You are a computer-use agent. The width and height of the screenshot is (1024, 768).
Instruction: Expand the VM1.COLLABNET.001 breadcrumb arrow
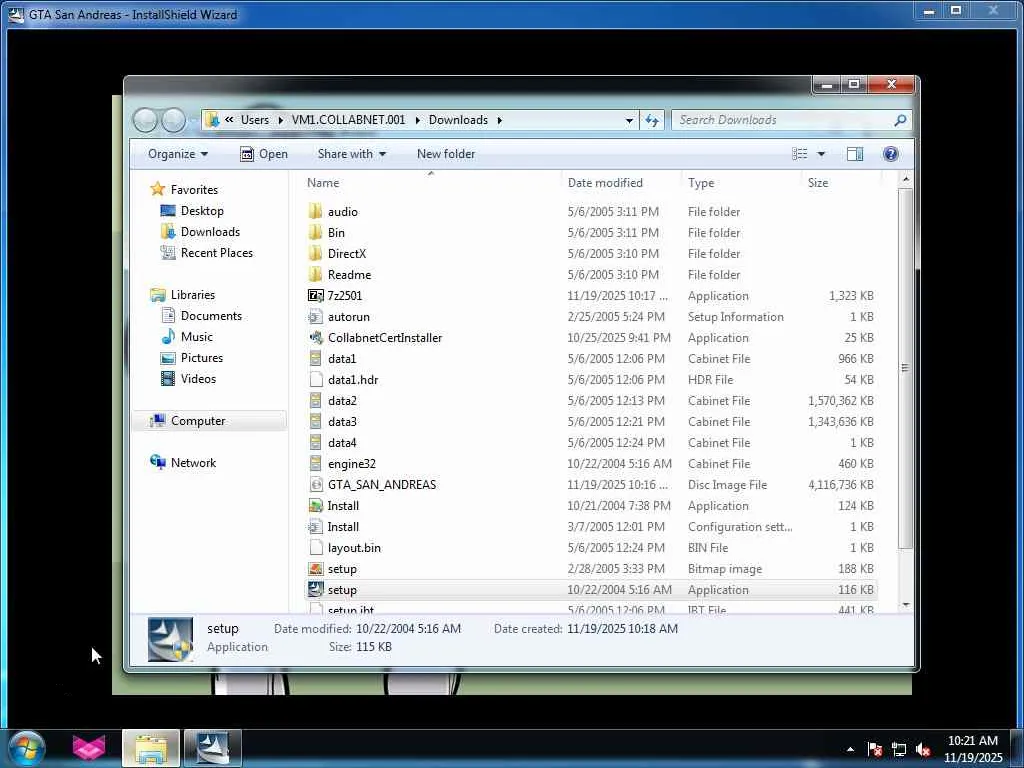[x=417, y=120]
